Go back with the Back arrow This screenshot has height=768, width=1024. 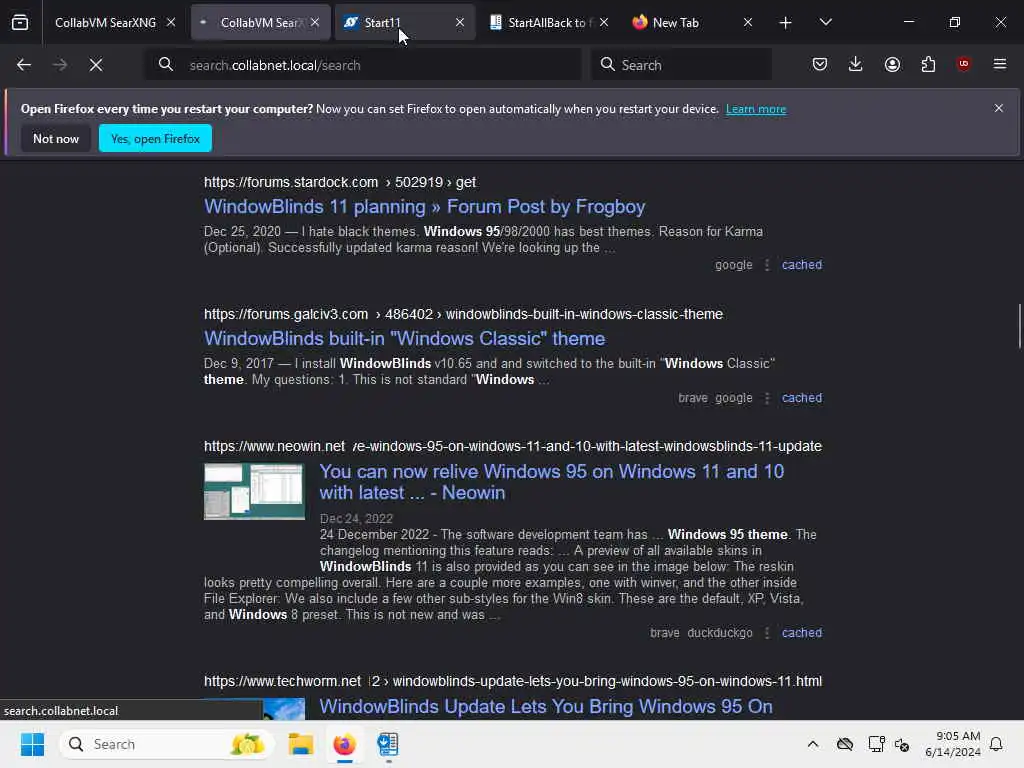click(x=24, y=65)
